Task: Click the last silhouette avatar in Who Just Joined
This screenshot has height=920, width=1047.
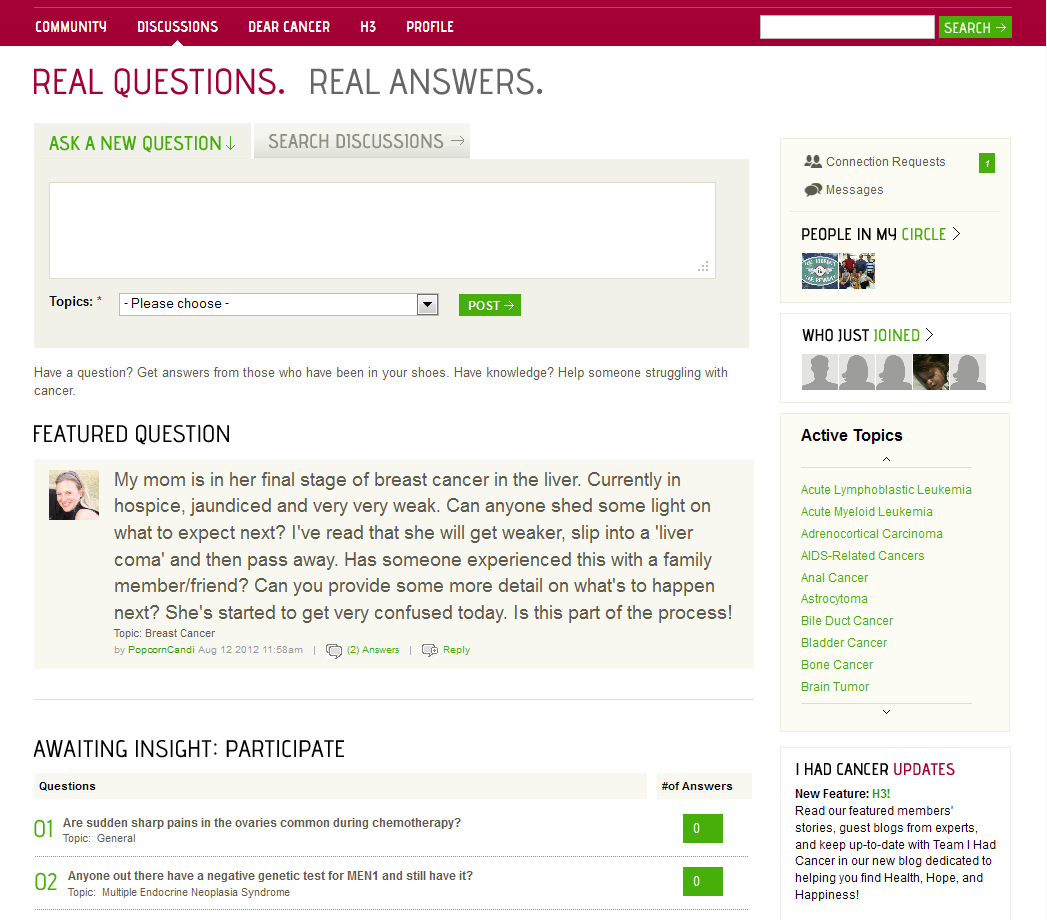Action: tap(968, 372)
